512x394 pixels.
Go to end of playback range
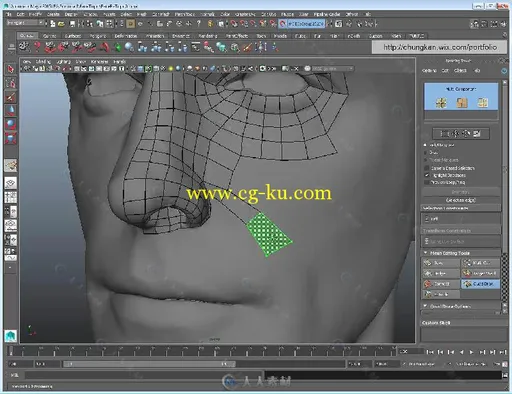pyautogui.click(x=503, y=352)
